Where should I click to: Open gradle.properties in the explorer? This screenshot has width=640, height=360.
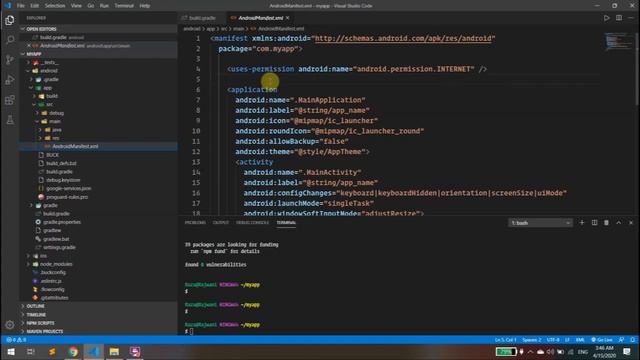click(98, 222)
